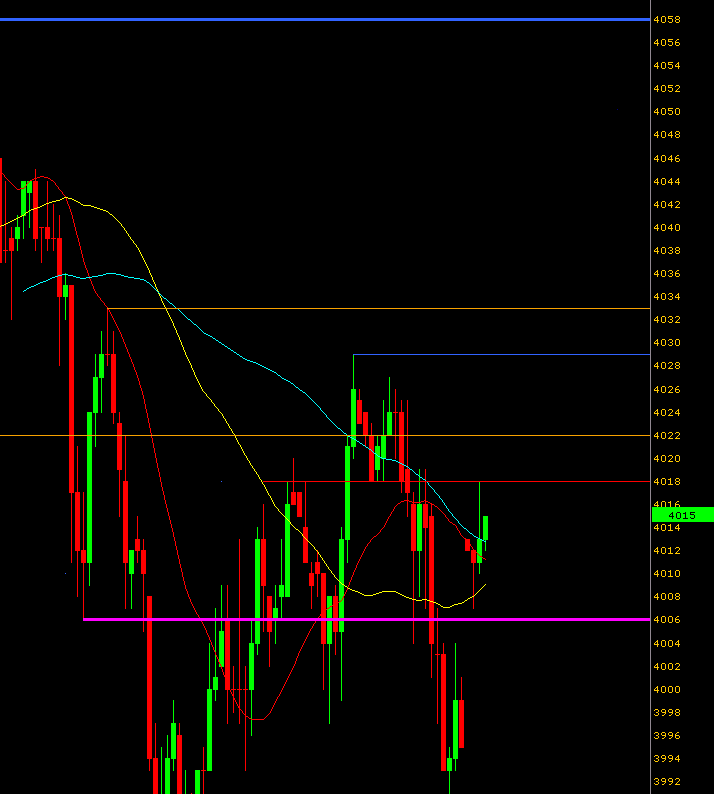
Task: Click the 4010 price axis label
Action: tap(667, 574)
